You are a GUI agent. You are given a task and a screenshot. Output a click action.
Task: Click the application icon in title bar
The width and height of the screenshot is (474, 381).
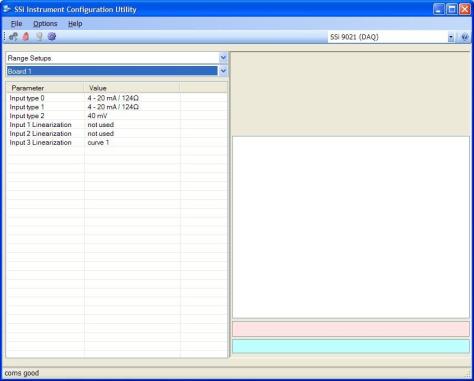(7, 9)
